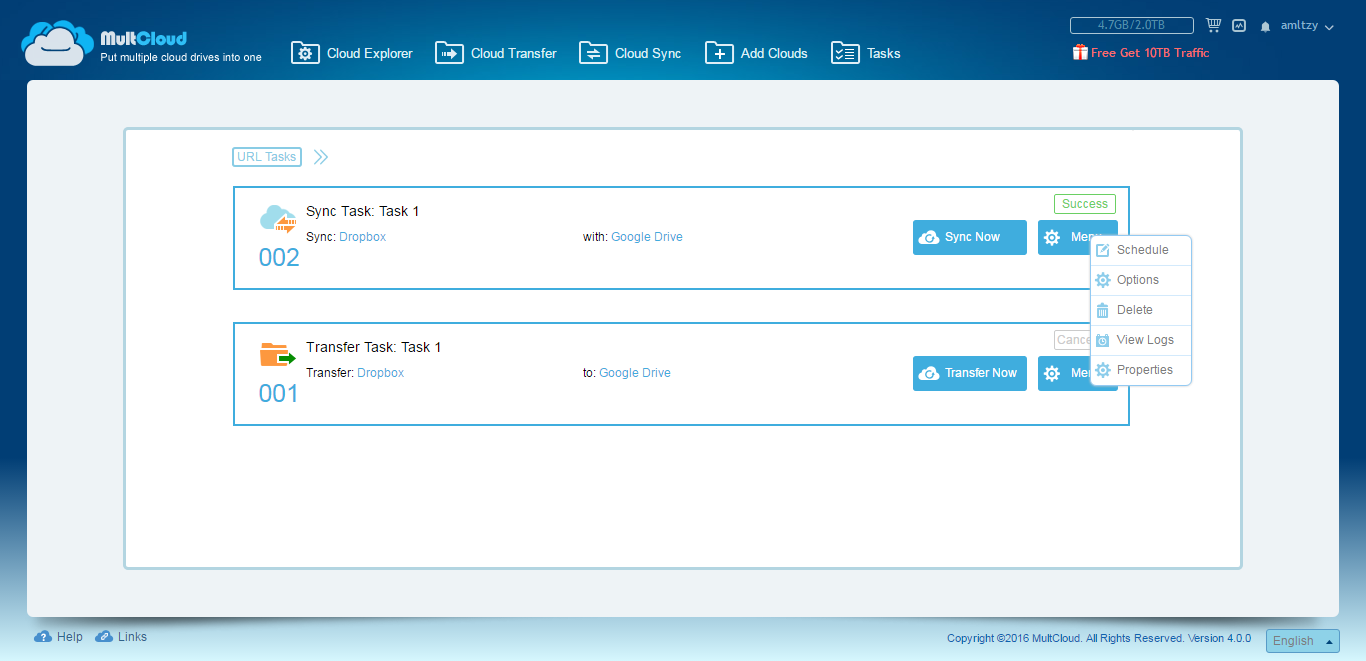This screenshot has height=661, width=1366.
Task: Open the Menu button of Transfer Task
Action: [x=1064, y=373]
